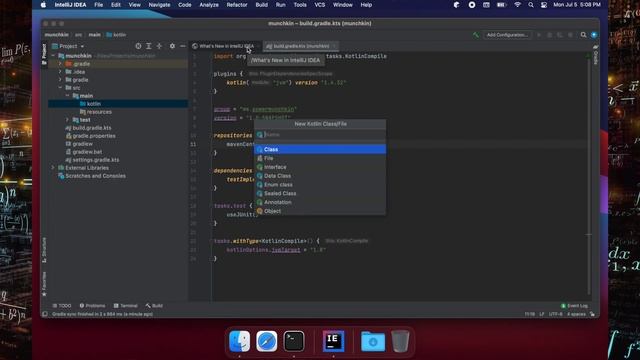Collapse the src folder
Image resolution: width=640 pixels, height=360 pixels.
[60, 88]
